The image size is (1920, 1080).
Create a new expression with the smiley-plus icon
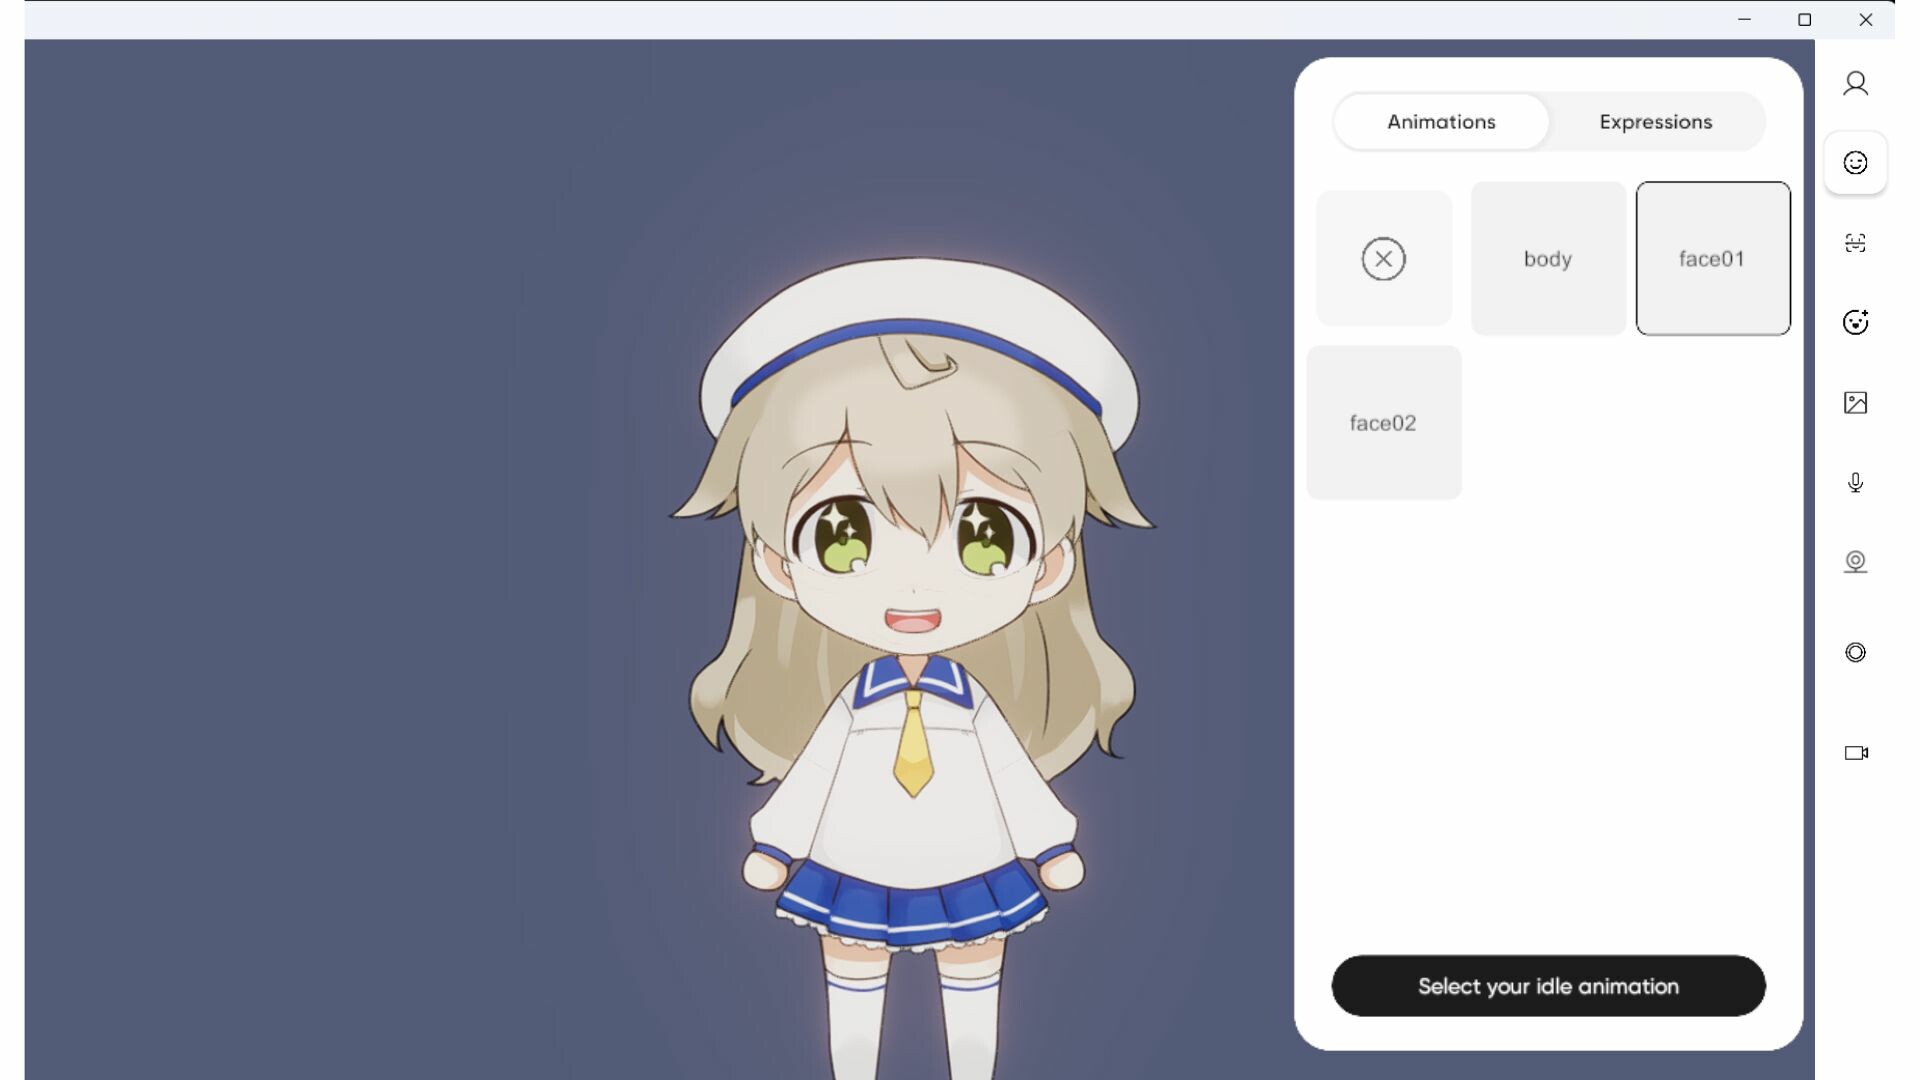[x=1856, y=322]
